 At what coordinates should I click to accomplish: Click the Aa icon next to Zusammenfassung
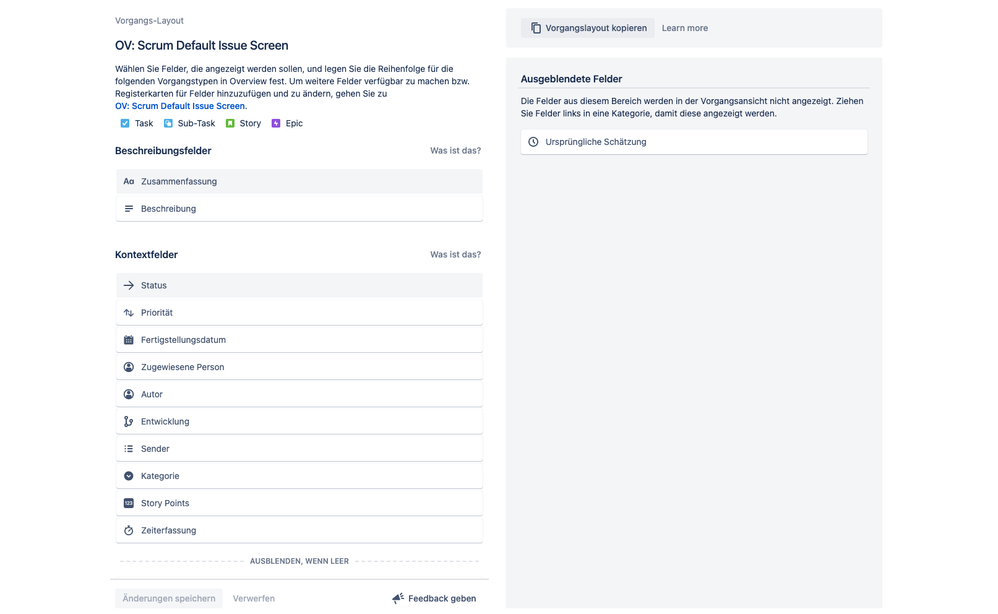129,181
